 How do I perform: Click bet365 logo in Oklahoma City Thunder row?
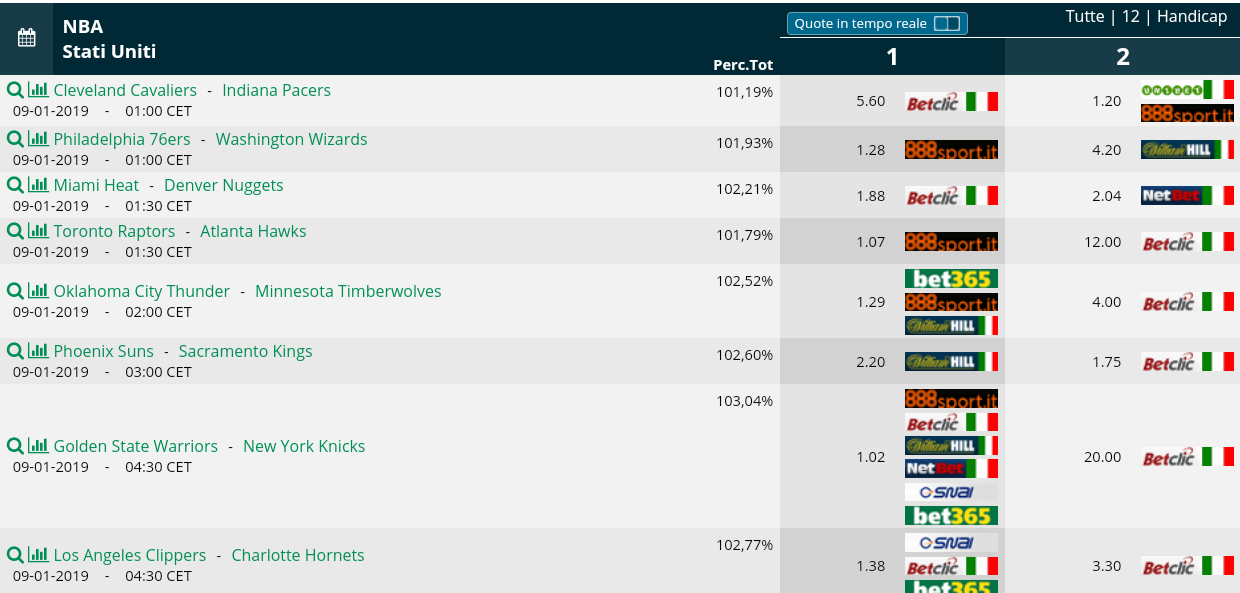951,278
